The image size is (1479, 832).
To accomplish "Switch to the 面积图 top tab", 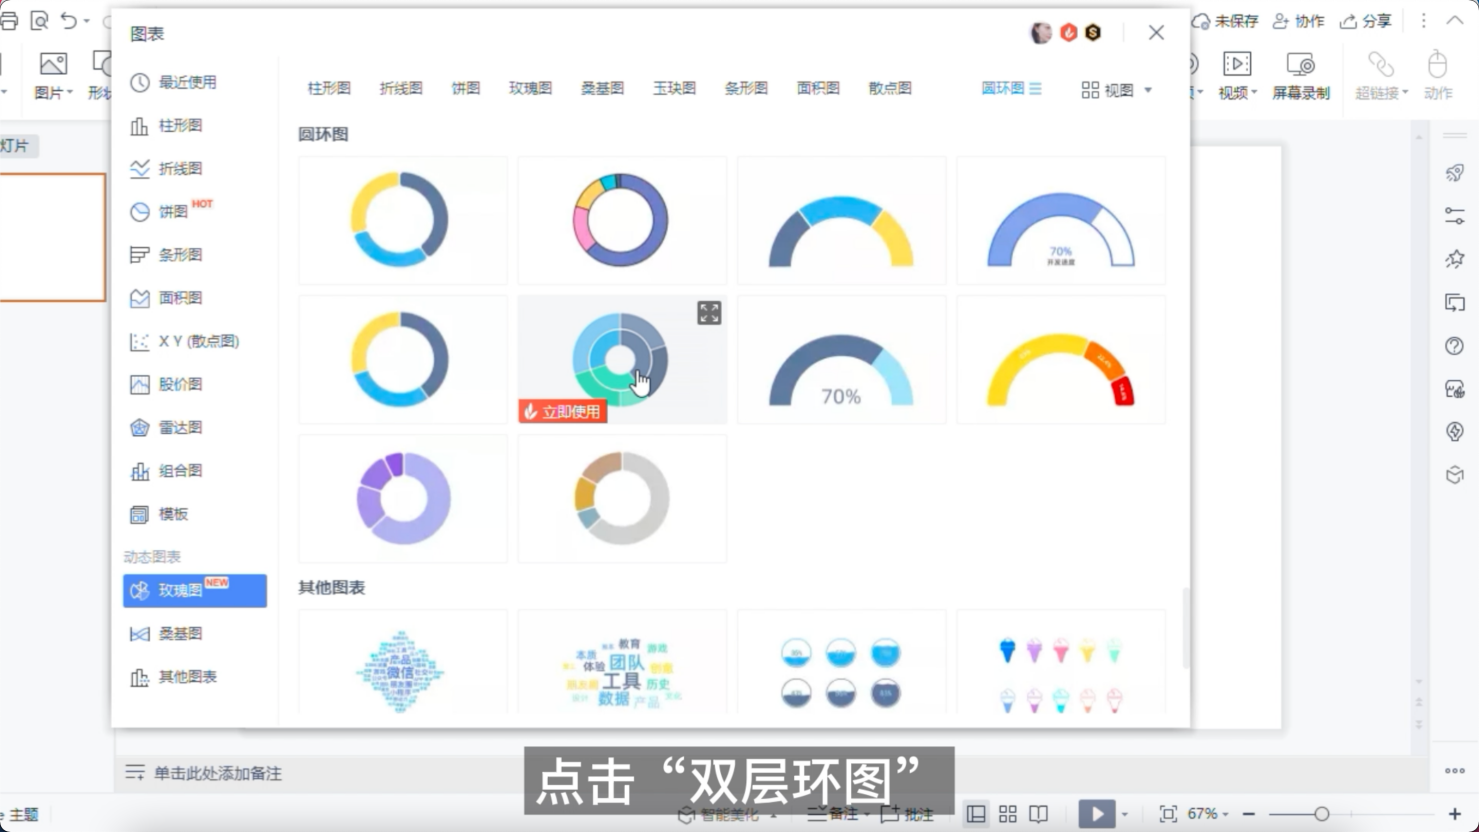I will 818,88.
